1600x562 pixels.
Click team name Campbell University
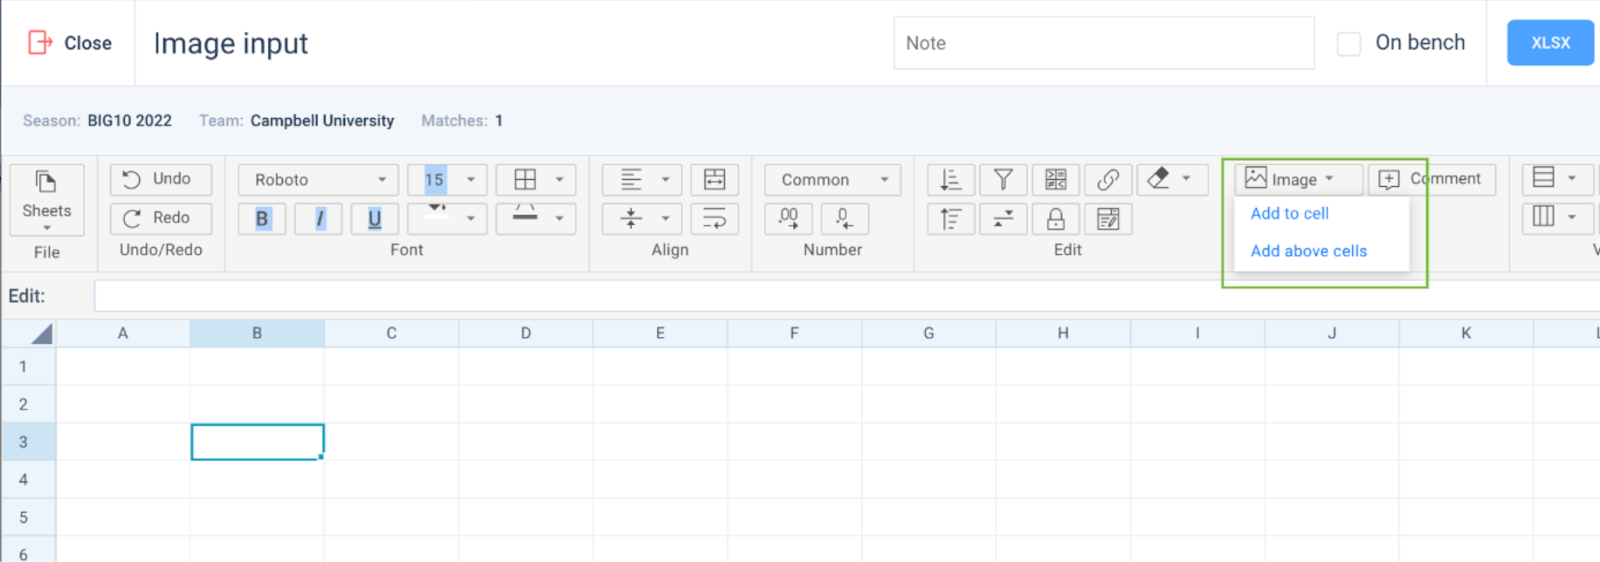tap(322, 121)
